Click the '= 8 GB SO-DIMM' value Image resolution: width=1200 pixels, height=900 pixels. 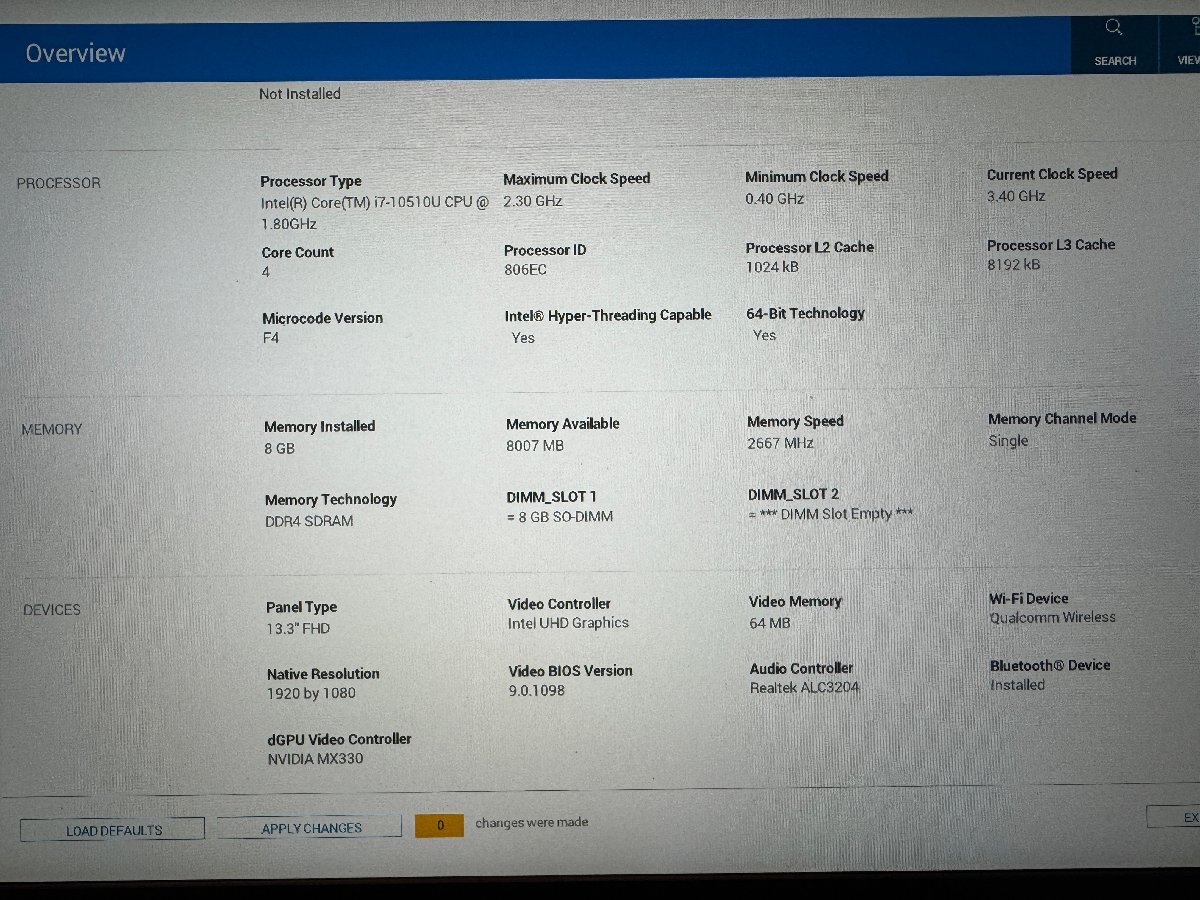pyautogui.click(x=560, y=517)
